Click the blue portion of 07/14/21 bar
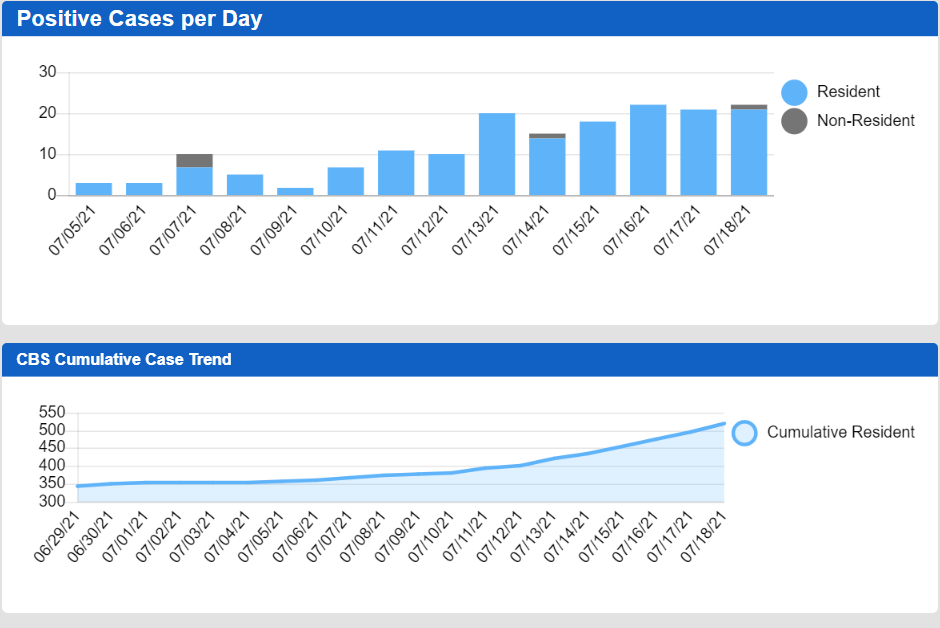The height and width of the screenshot is (628, 940). click(547, 166)
